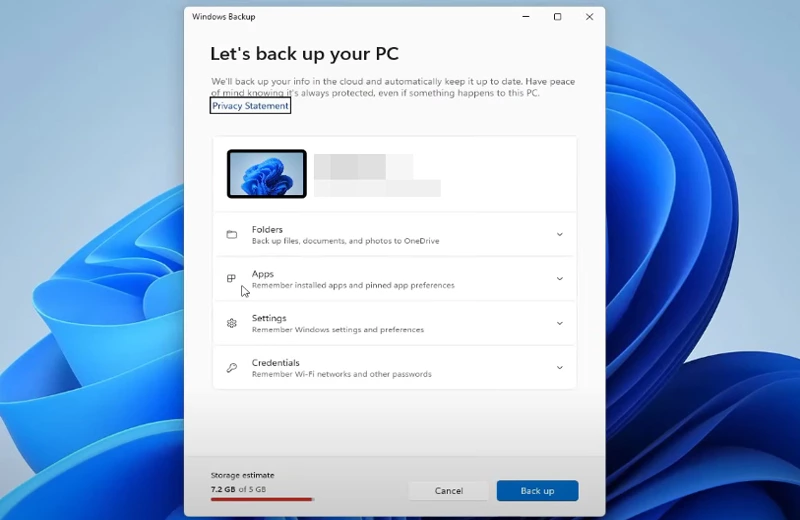Close the Windows Backup window
This screenshot has height=520, width=800.
[x=589, y=17]
